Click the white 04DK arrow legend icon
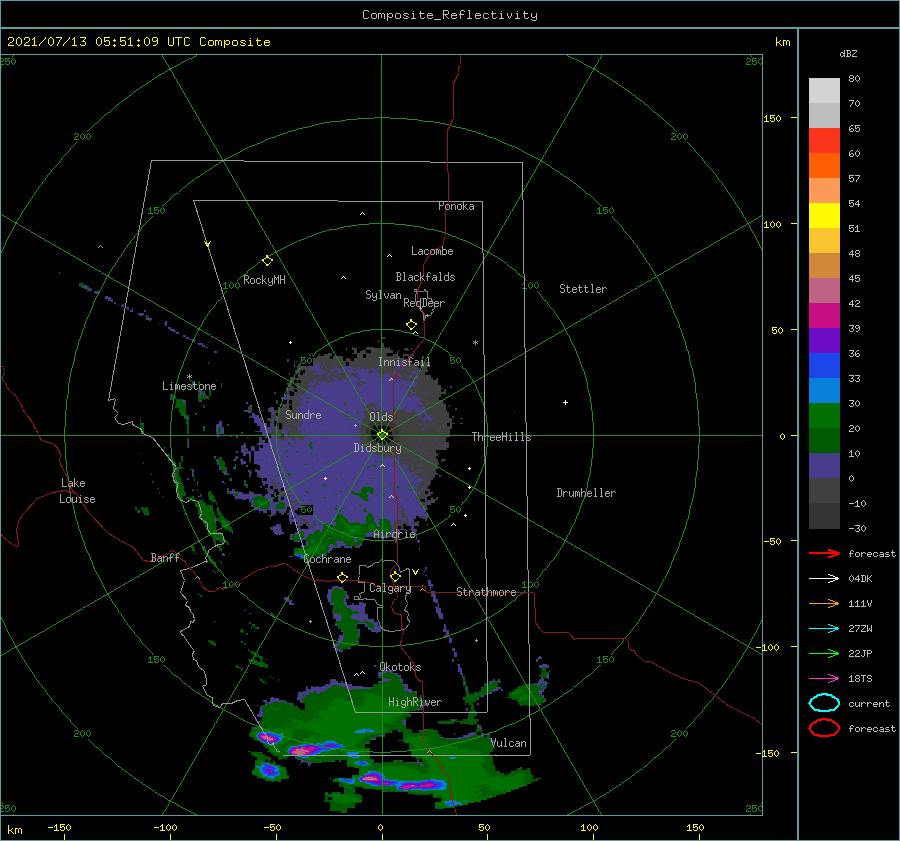The width and height of the screenshot is (900, 841). pyautogui.click(x=824, y=578)
